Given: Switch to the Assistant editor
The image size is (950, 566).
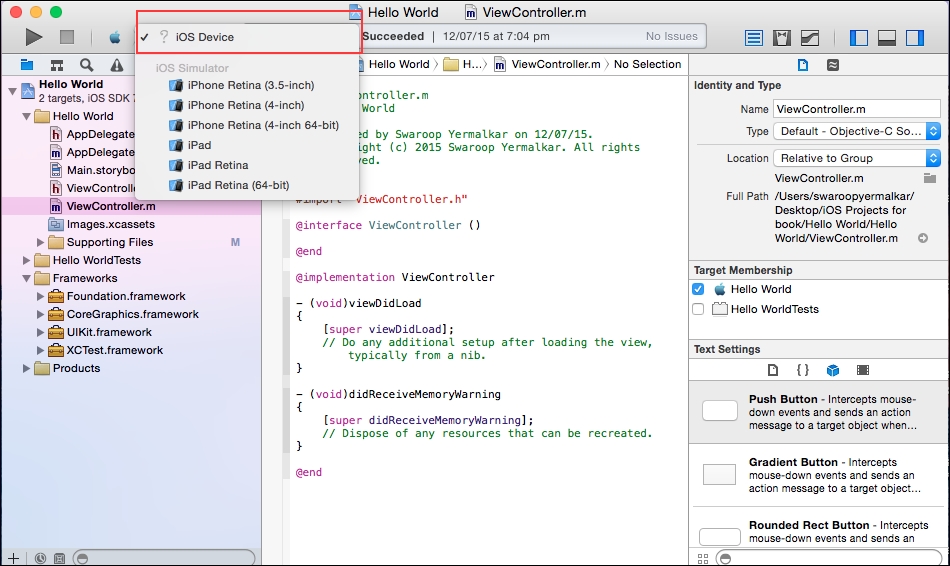Looking at the screenshot, I should coord(782,38).
